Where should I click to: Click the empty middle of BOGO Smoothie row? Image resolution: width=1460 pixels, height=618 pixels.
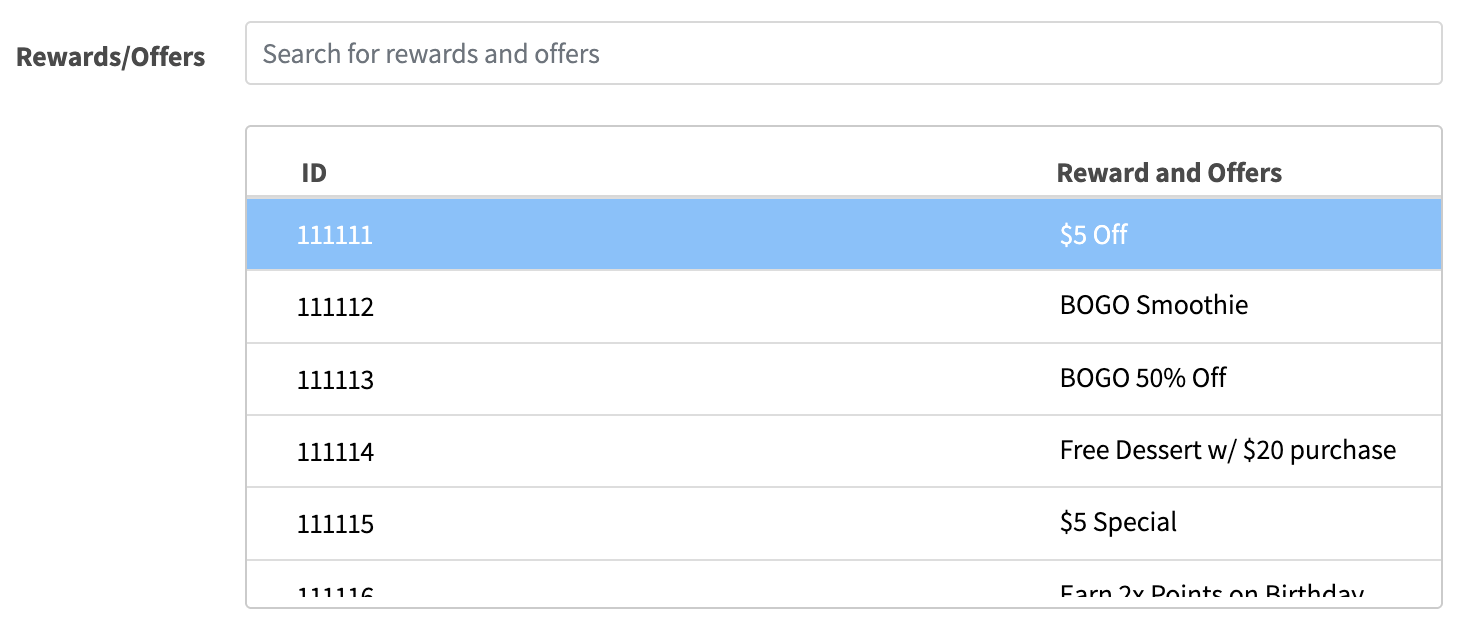(x=700, y=307)
